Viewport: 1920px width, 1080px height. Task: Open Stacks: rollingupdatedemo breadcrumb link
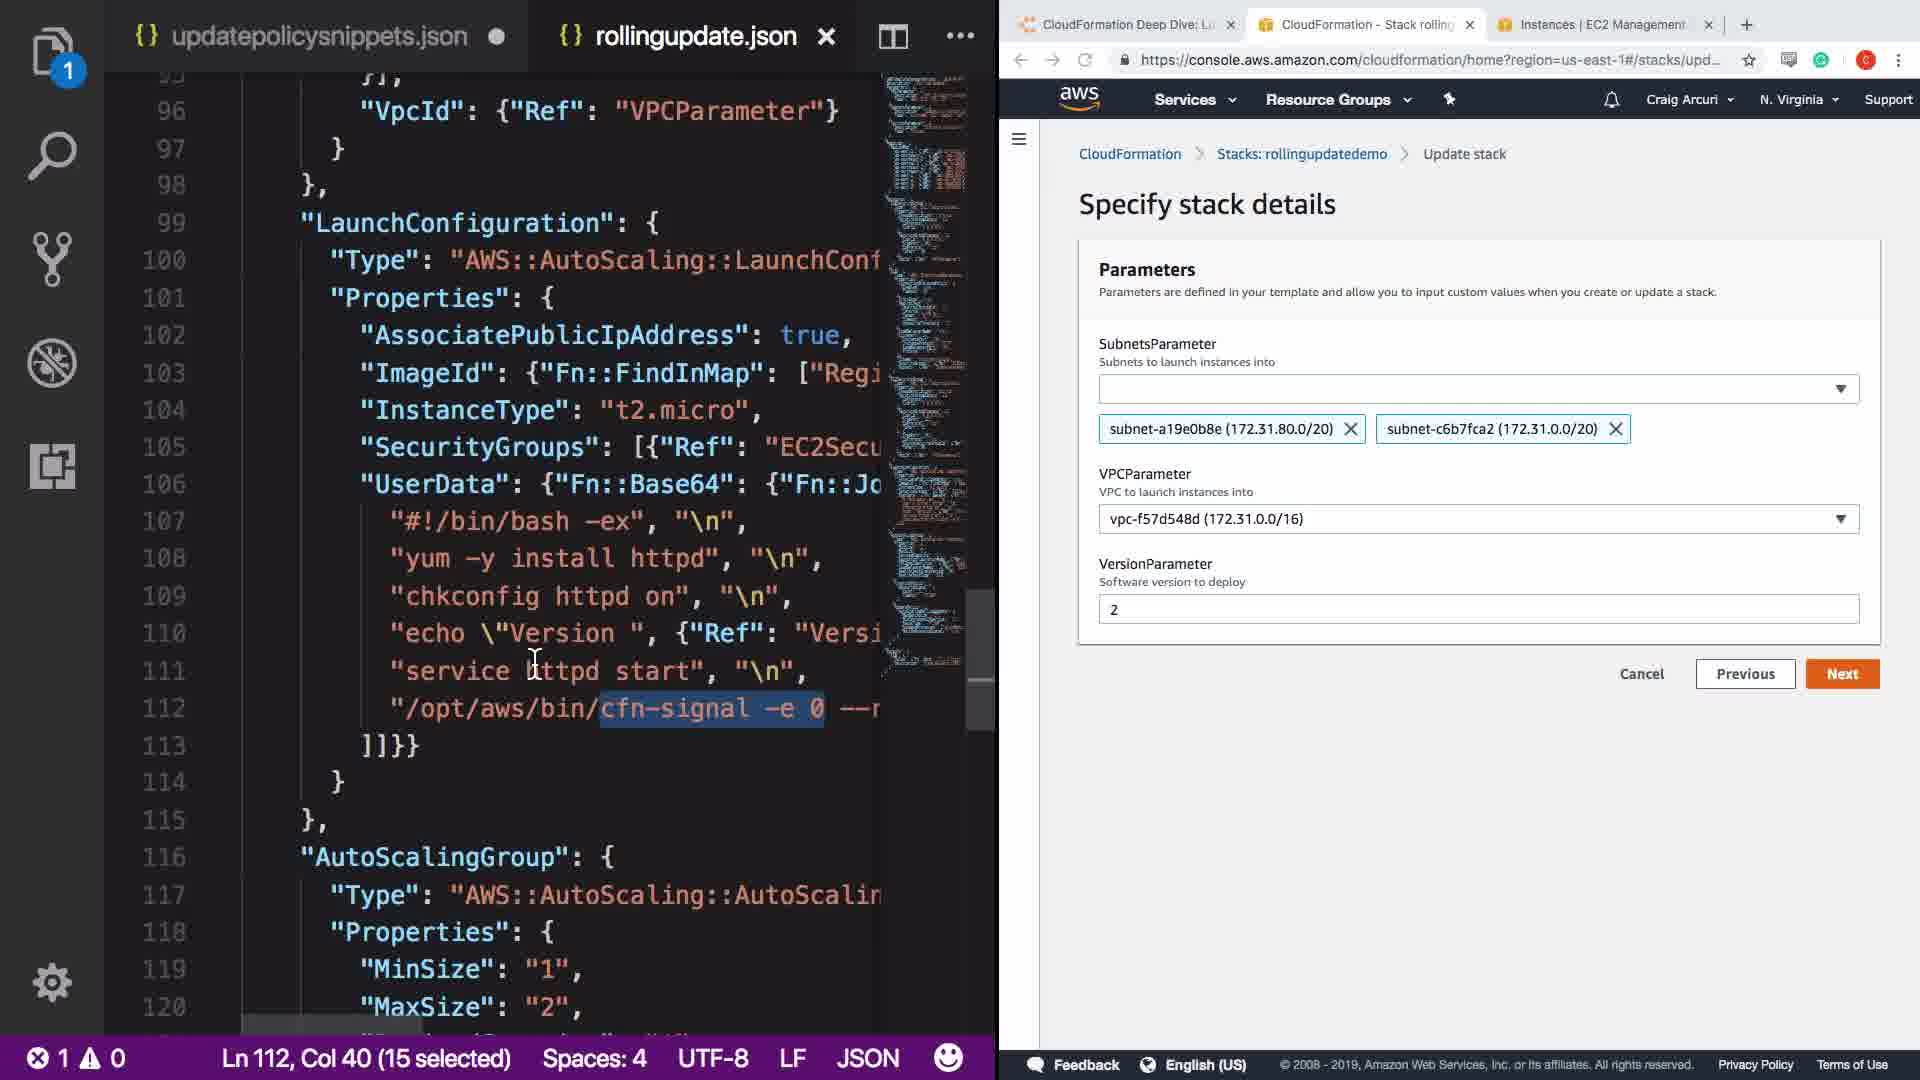pyautogui.click(x=1301, y=154)
